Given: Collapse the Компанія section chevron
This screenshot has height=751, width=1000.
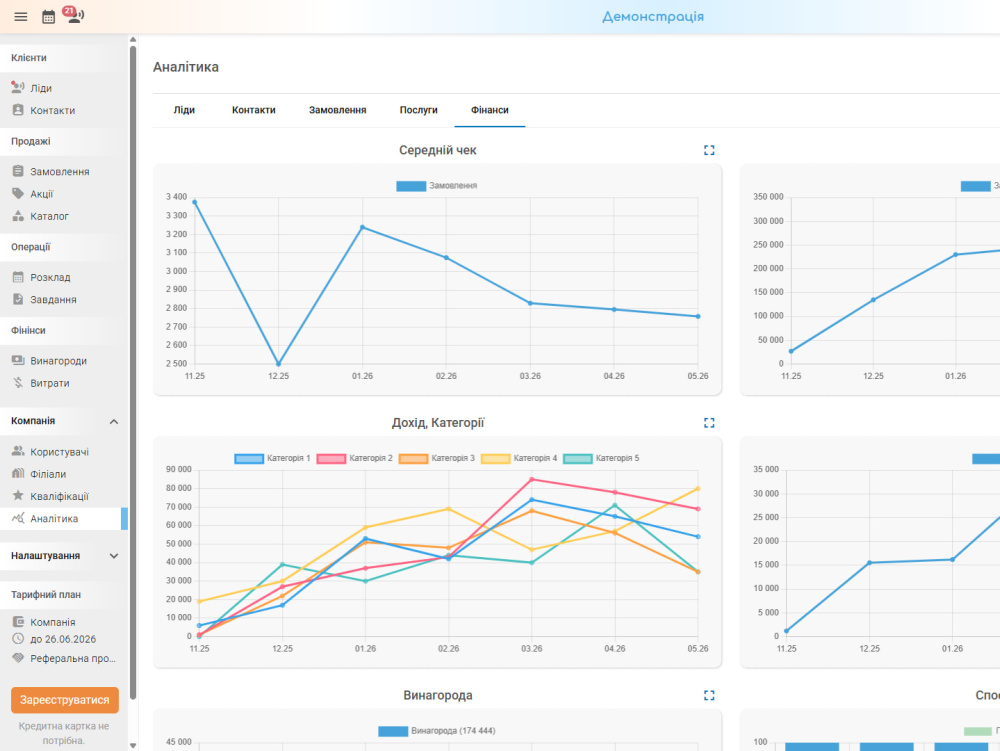Looking at the screenshot, I should pyautogui.click(x=114, y=421).
